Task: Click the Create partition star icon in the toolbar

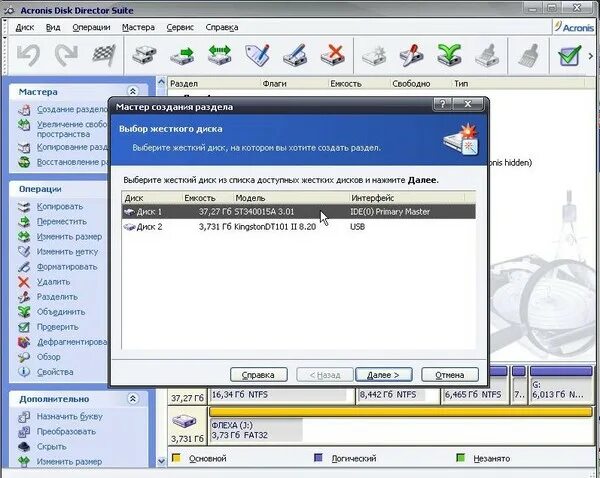Action: (374, 55)
